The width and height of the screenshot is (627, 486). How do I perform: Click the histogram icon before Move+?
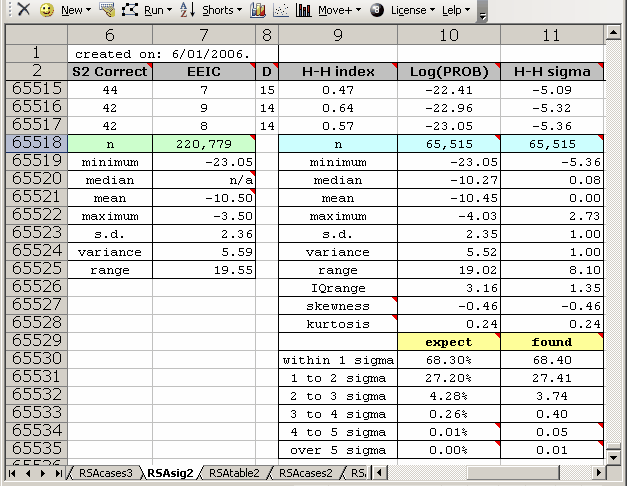[304, 10]
